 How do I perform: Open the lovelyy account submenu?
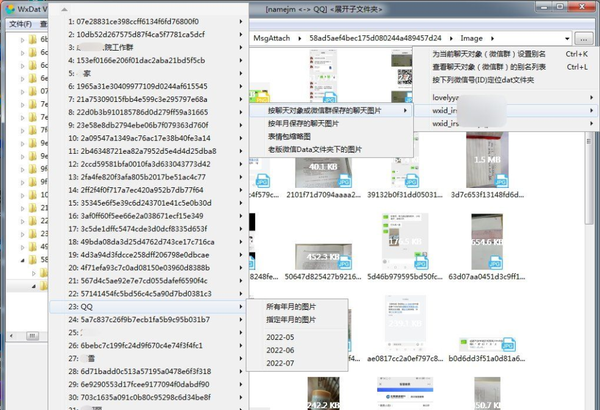506,98
